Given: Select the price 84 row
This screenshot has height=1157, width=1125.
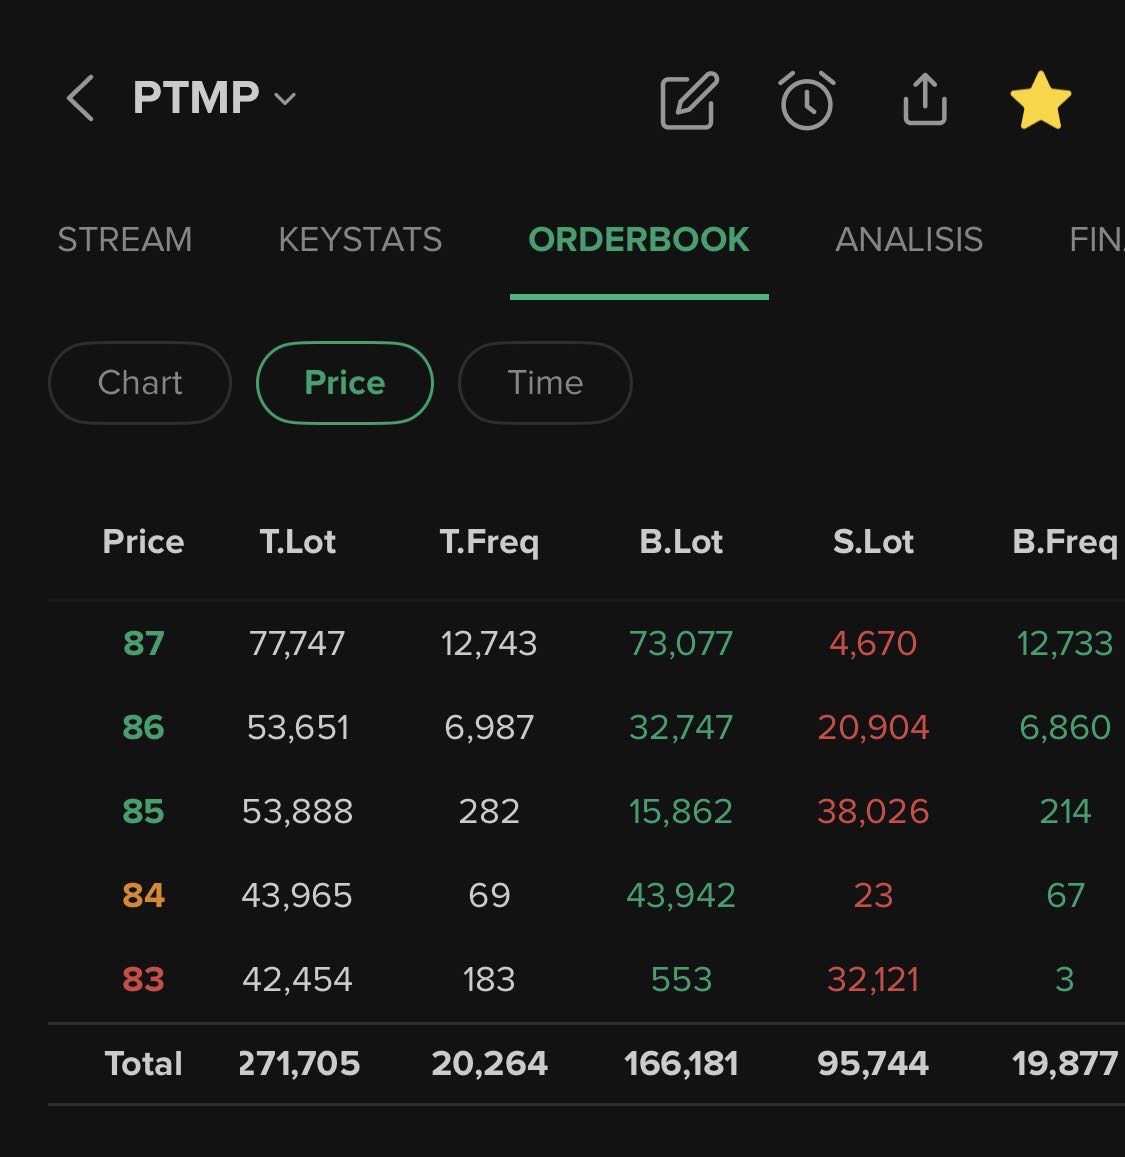Looking at the screenshot, I should 143,895.
